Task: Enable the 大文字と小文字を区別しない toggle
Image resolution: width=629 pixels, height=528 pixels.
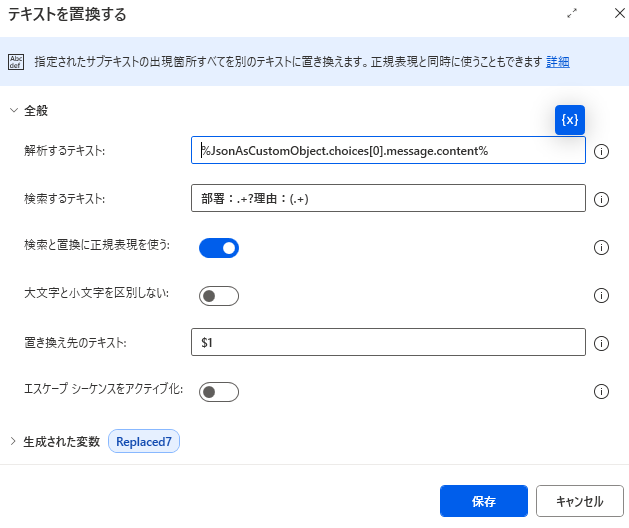Action: [219, 296]
